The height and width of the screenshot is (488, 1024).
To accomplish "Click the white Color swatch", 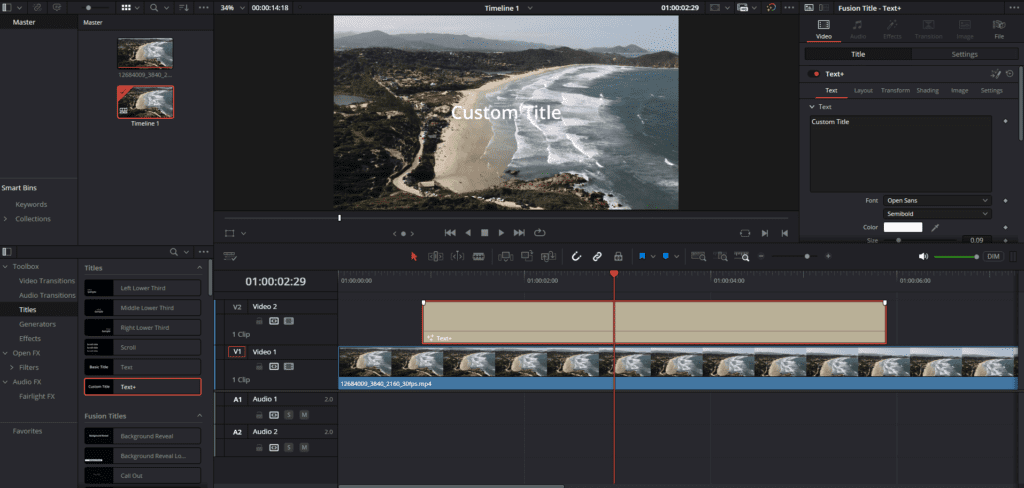I will [902, 228].
